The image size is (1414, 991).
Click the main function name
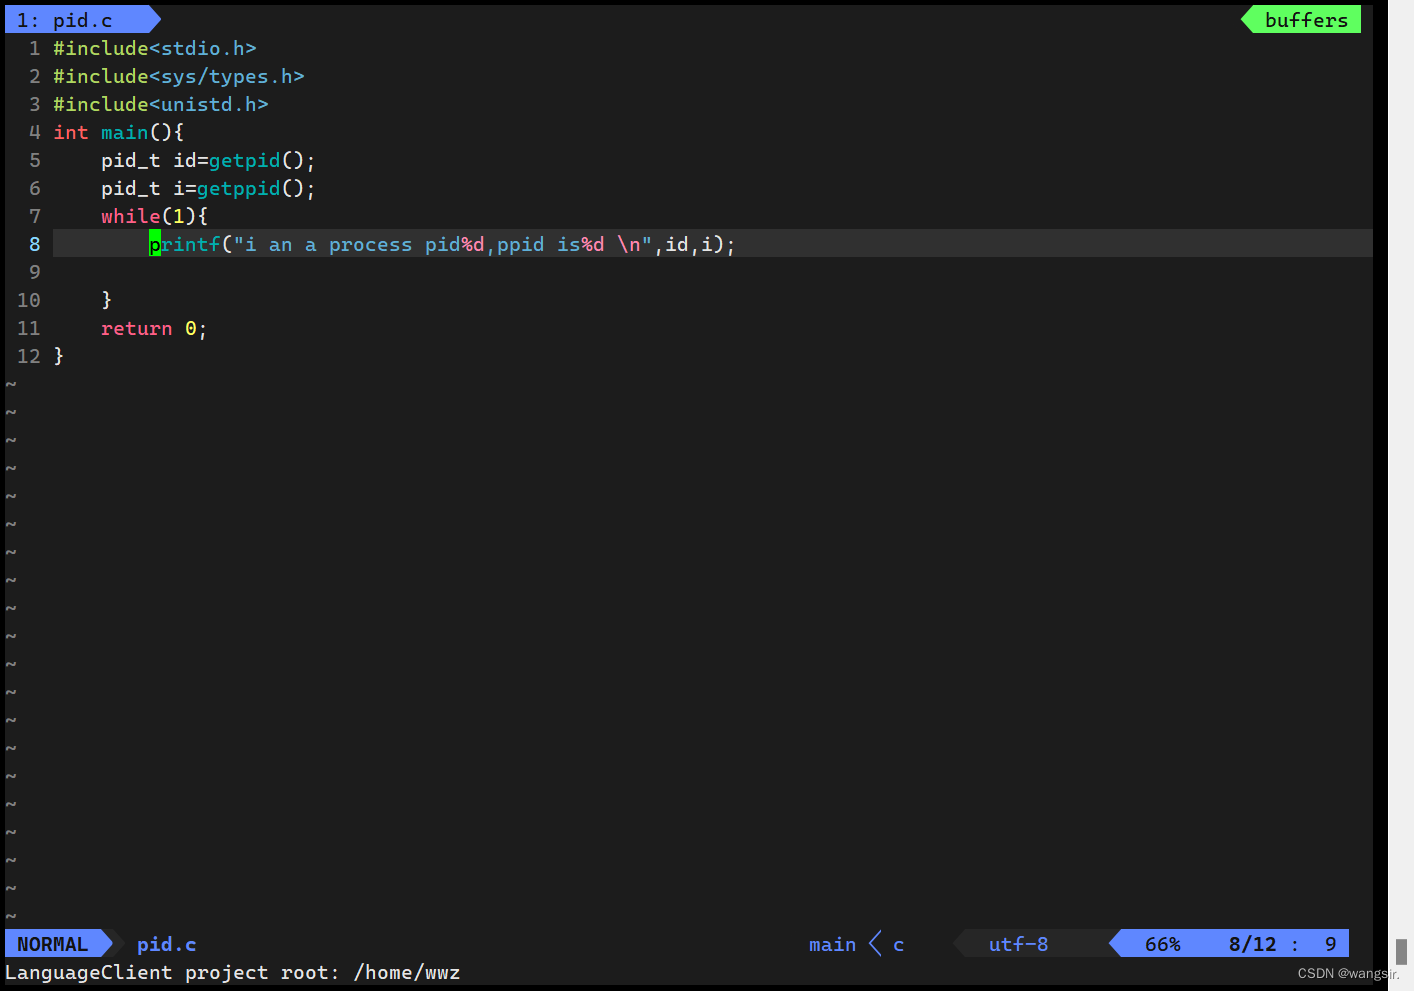[124, 132]
